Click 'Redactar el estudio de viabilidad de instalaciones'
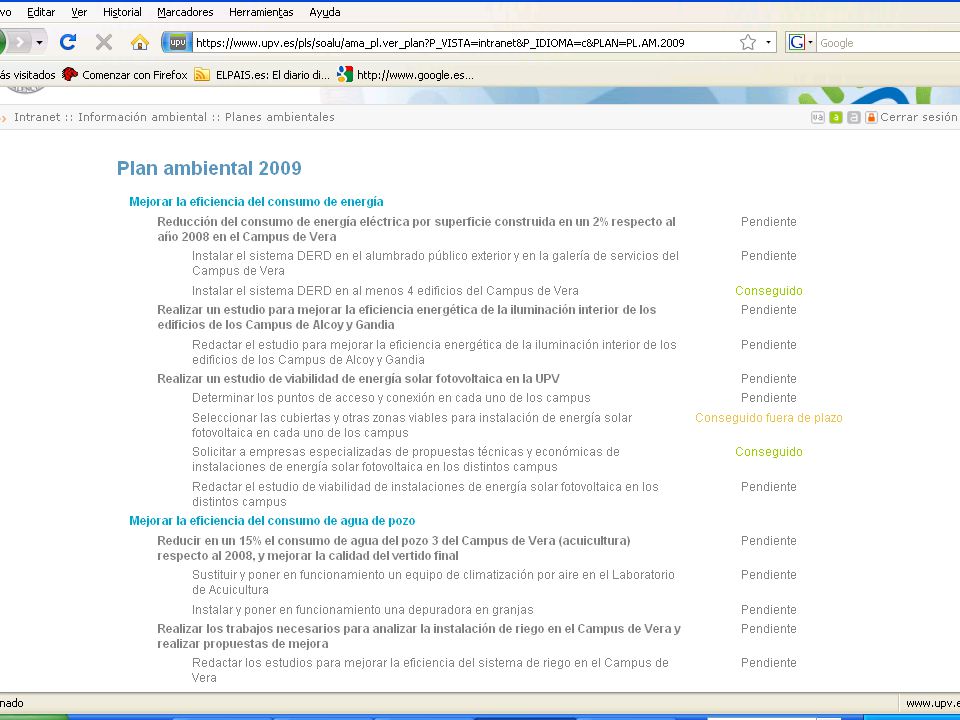 tap(425, 494)
